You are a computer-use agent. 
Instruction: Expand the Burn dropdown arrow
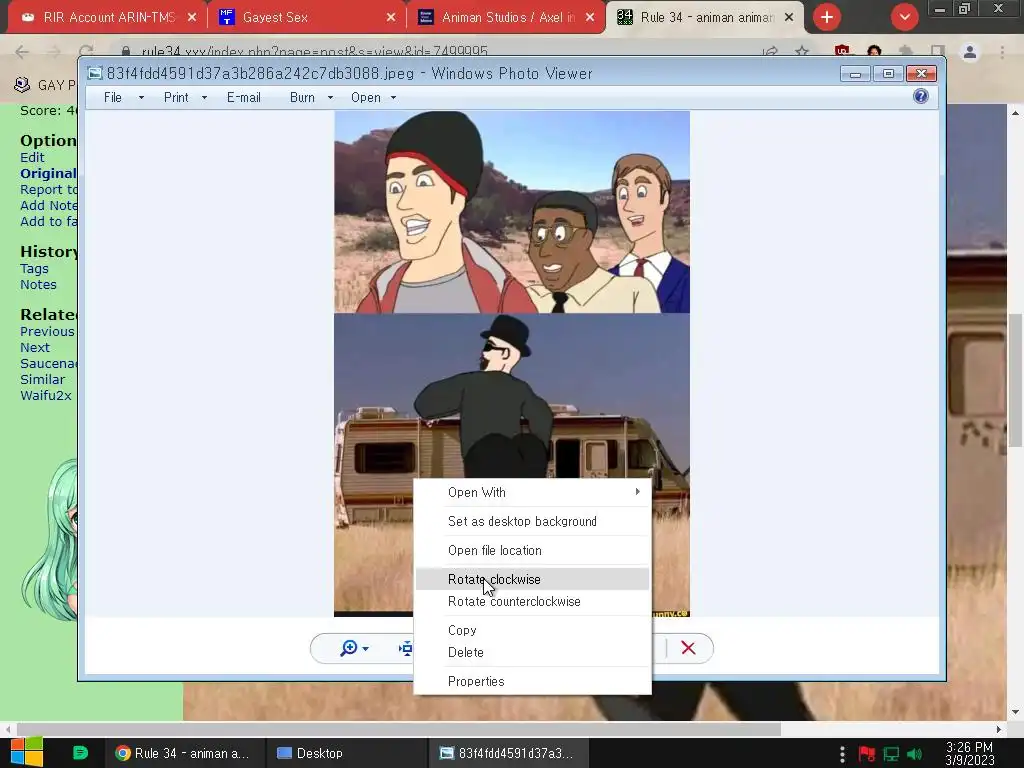tap(330, 98)
